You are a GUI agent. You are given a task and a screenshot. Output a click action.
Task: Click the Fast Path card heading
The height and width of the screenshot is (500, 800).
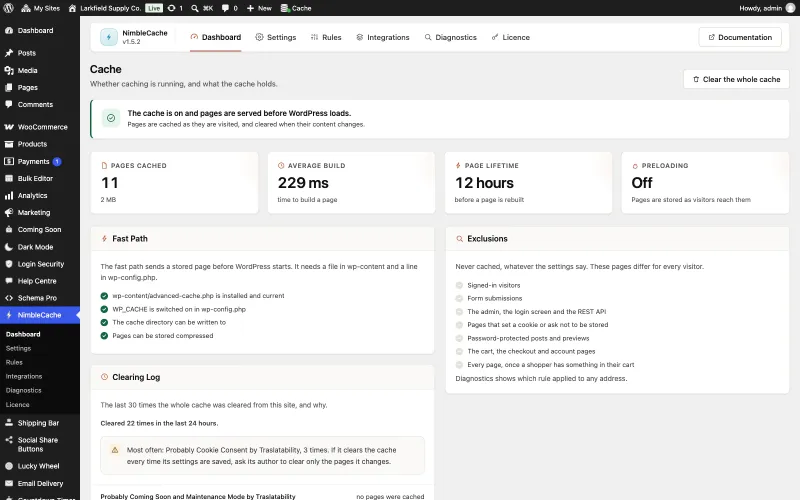[x=130, y=239]
